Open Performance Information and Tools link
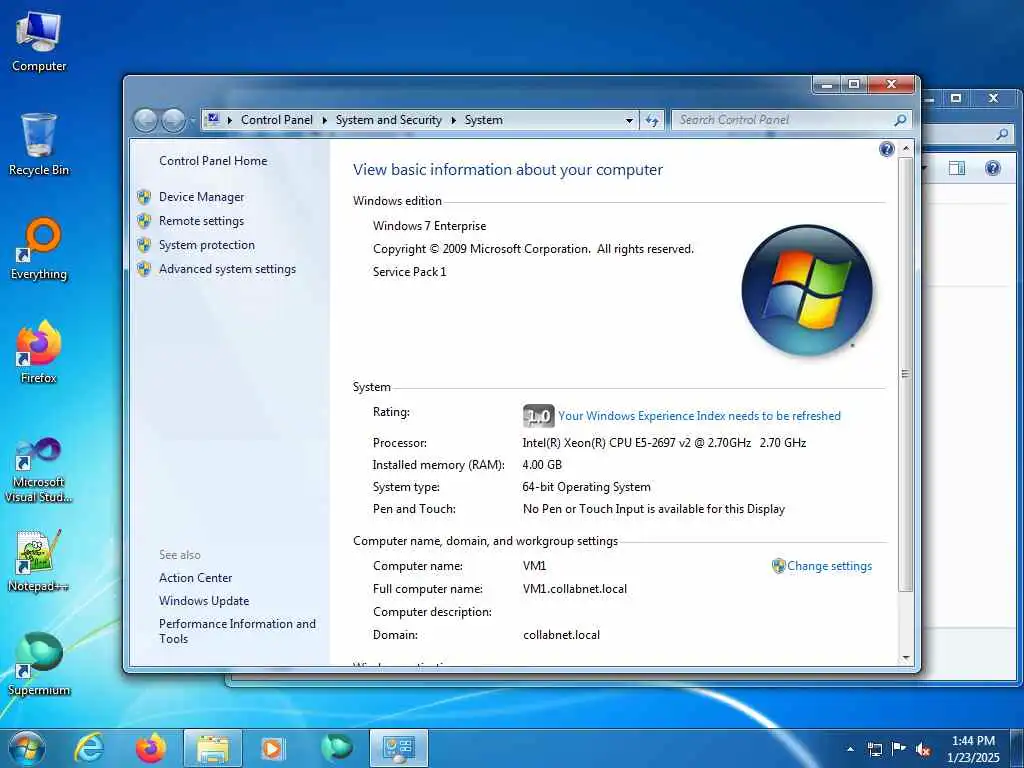Viewport: 1024px width, 768px height. point(237,632)
